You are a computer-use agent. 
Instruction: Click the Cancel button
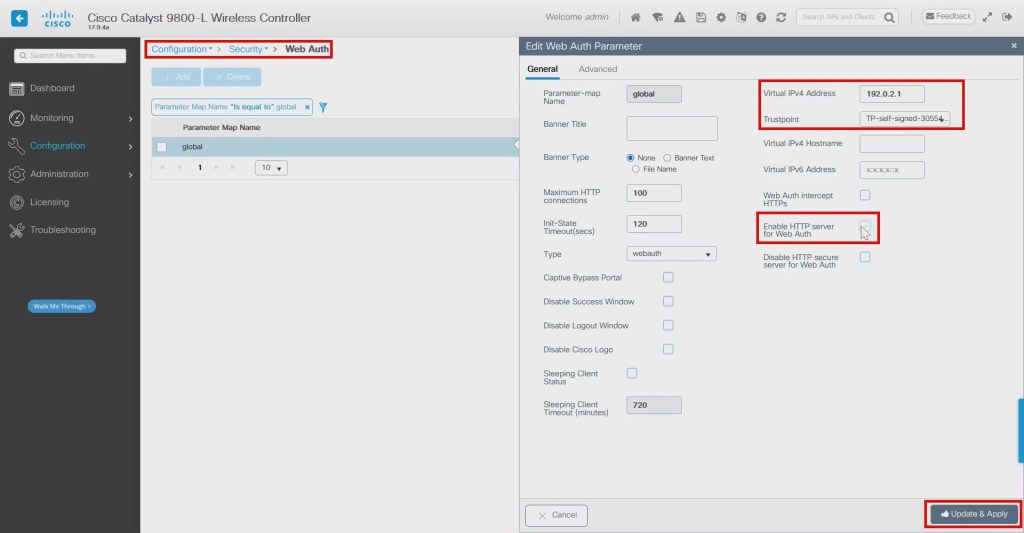(x=556, y=515)
